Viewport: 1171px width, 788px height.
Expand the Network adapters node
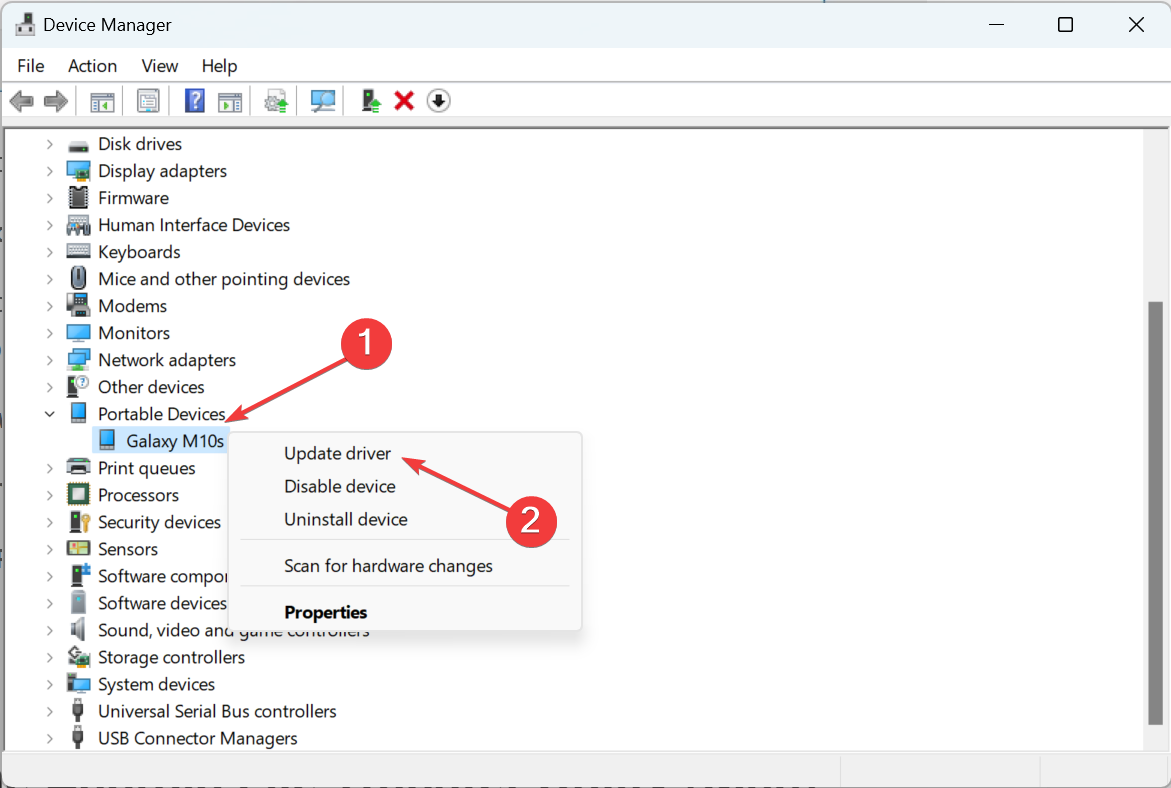[49, 360]
